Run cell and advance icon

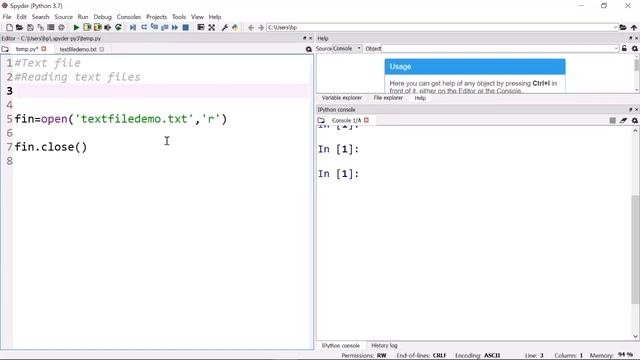tap(98, 27)
